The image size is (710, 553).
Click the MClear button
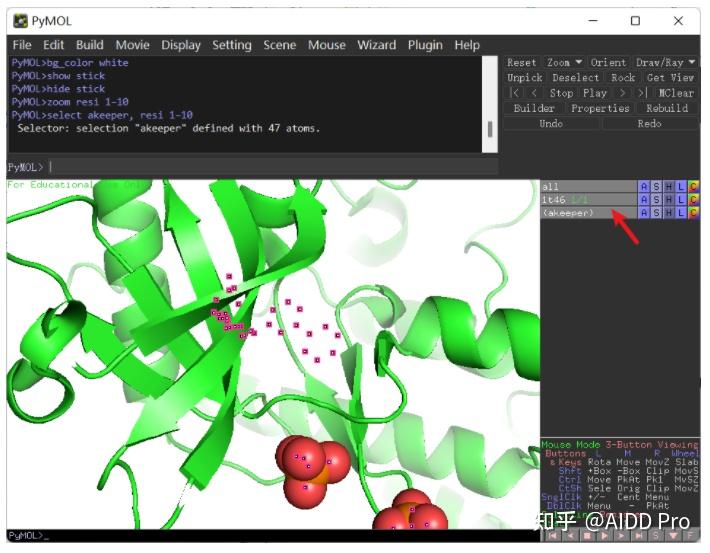[x=676, y=93]
